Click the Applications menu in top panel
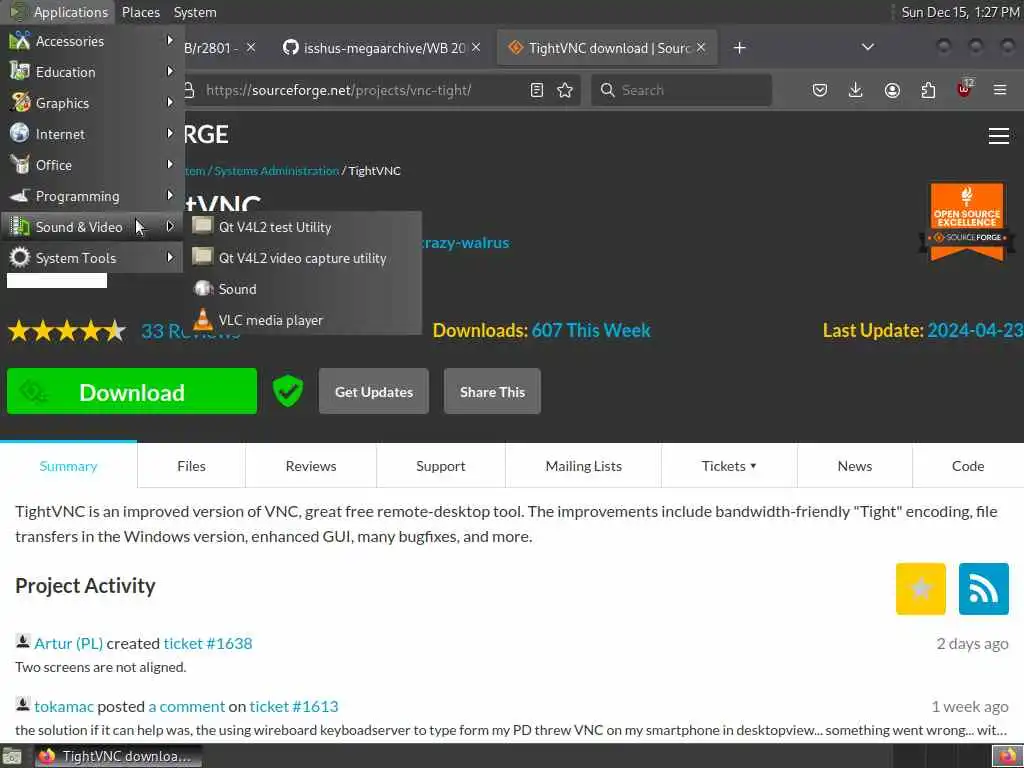Screen dimensions: 1024x768 point(59,12)
